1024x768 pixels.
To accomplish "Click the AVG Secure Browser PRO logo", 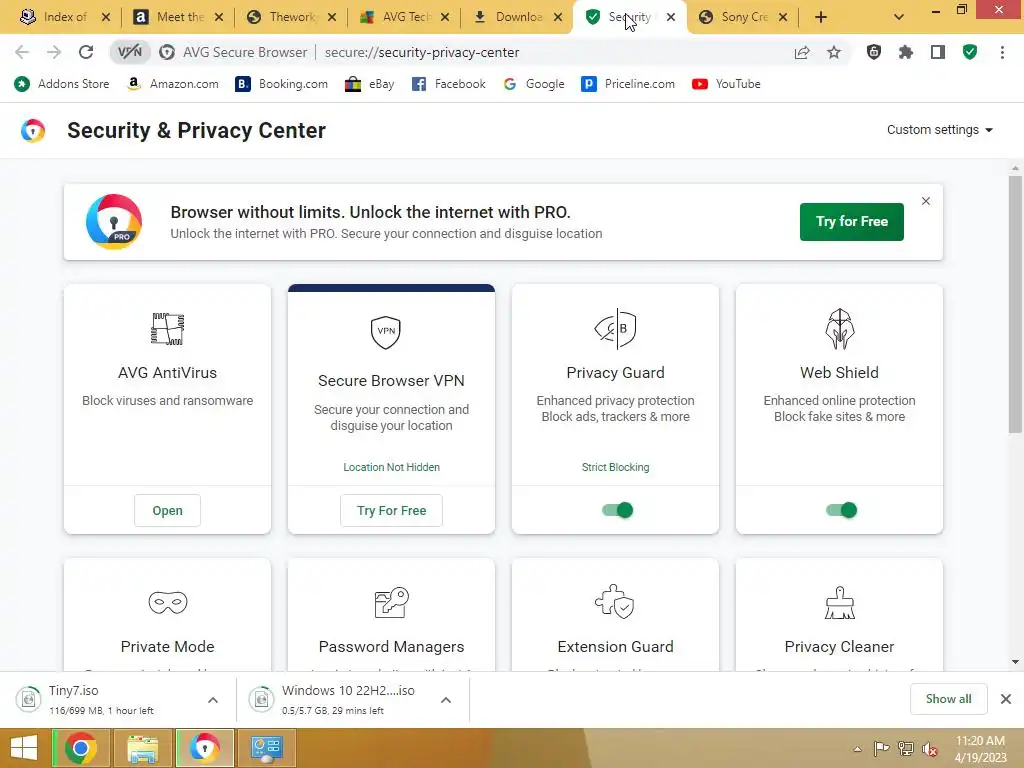I will coord(114,222).
